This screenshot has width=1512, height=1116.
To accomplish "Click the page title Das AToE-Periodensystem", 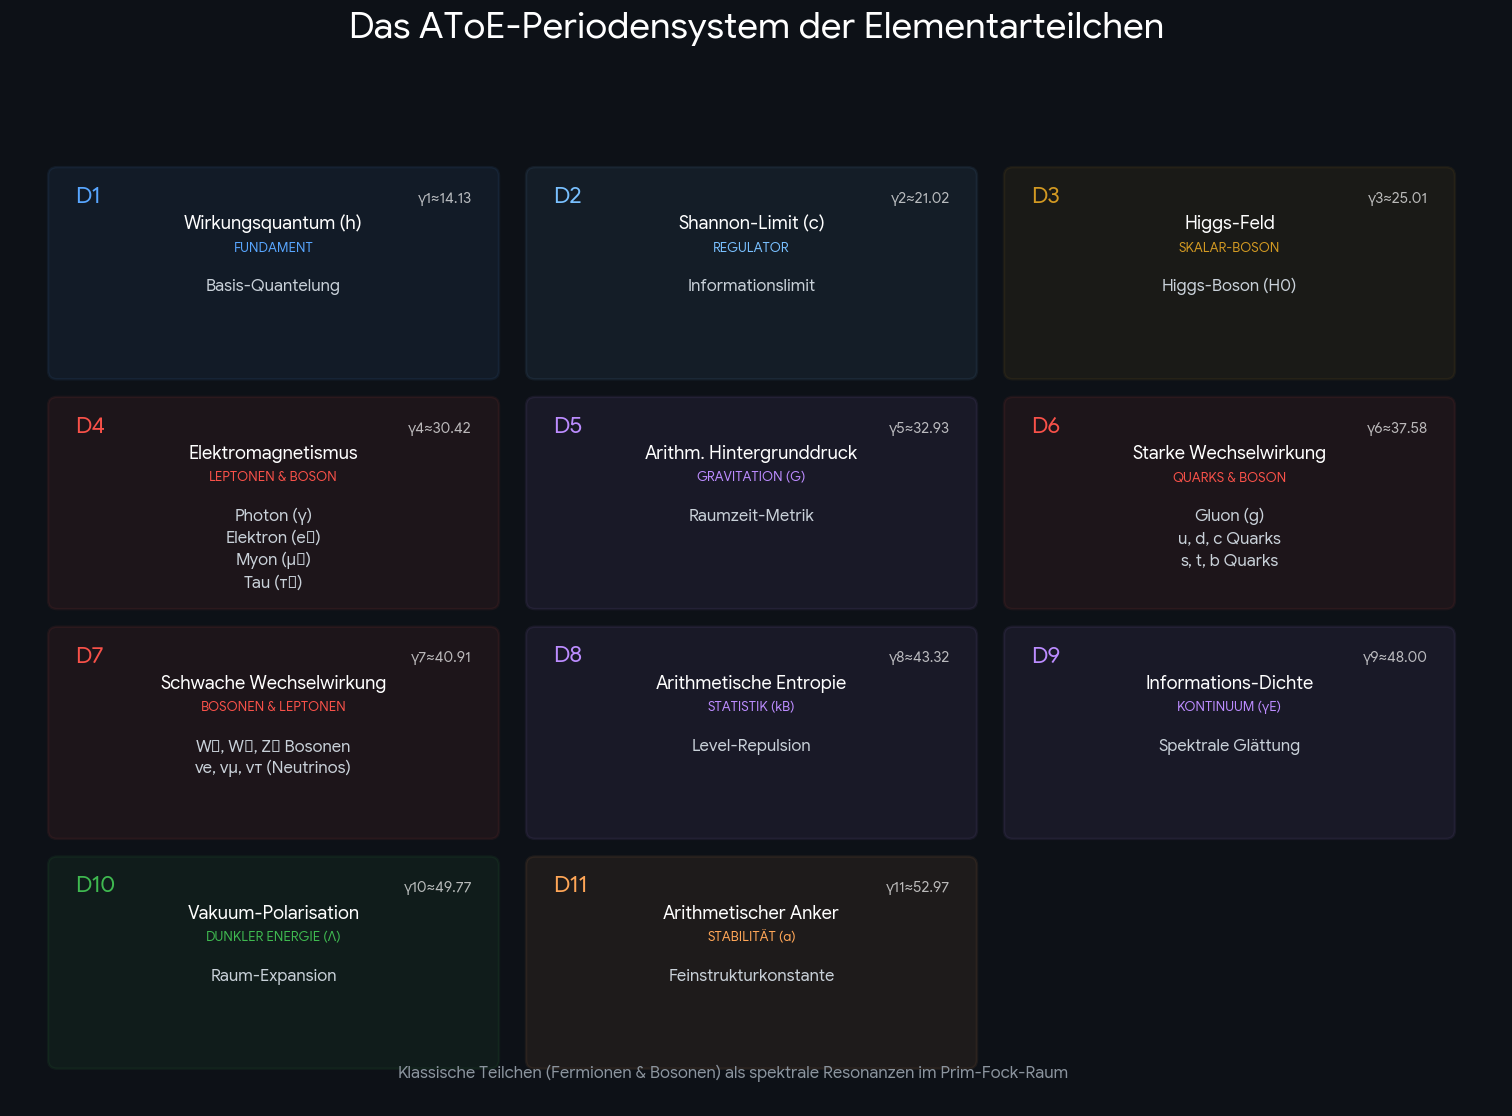I will (756, 27).
